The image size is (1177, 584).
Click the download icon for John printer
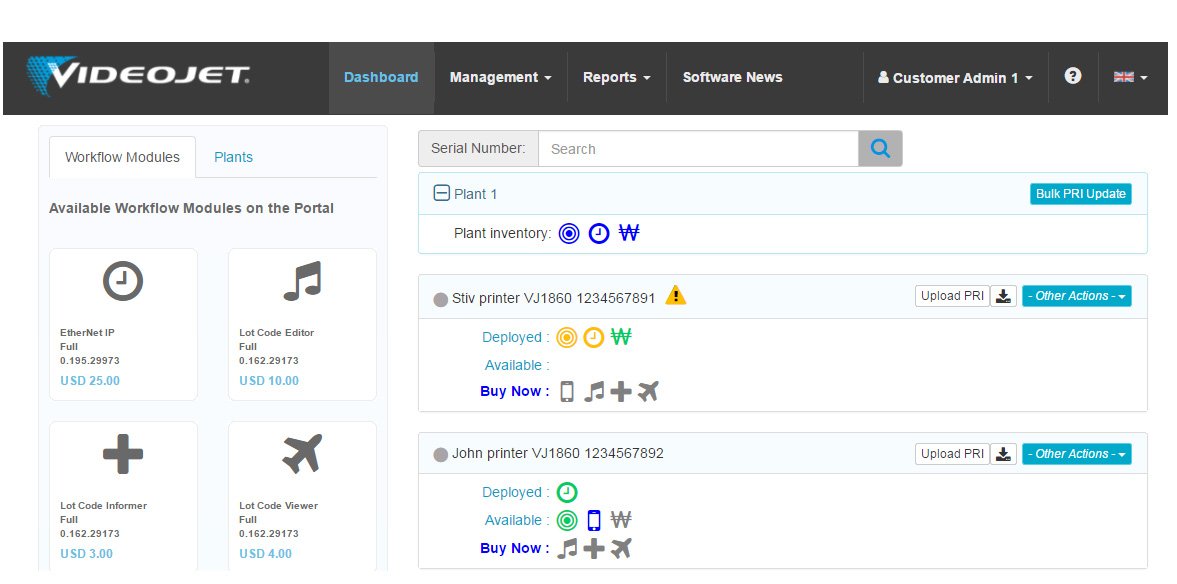(x=1003, y=453)
